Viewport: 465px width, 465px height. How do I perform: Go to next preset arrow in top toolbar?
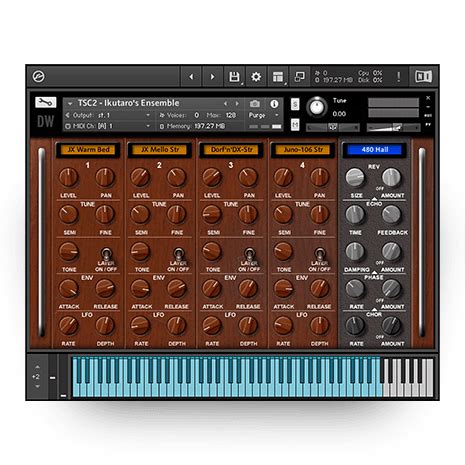pos(212,77)
